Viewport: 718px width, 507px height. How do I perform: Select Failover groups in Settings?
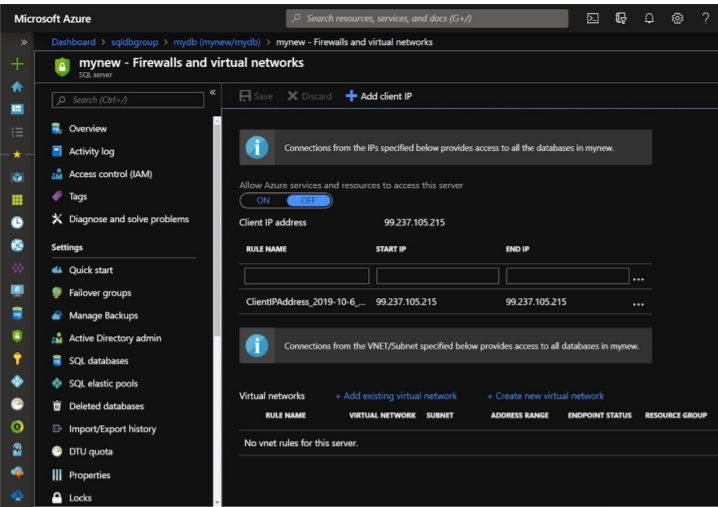[99, 293]
